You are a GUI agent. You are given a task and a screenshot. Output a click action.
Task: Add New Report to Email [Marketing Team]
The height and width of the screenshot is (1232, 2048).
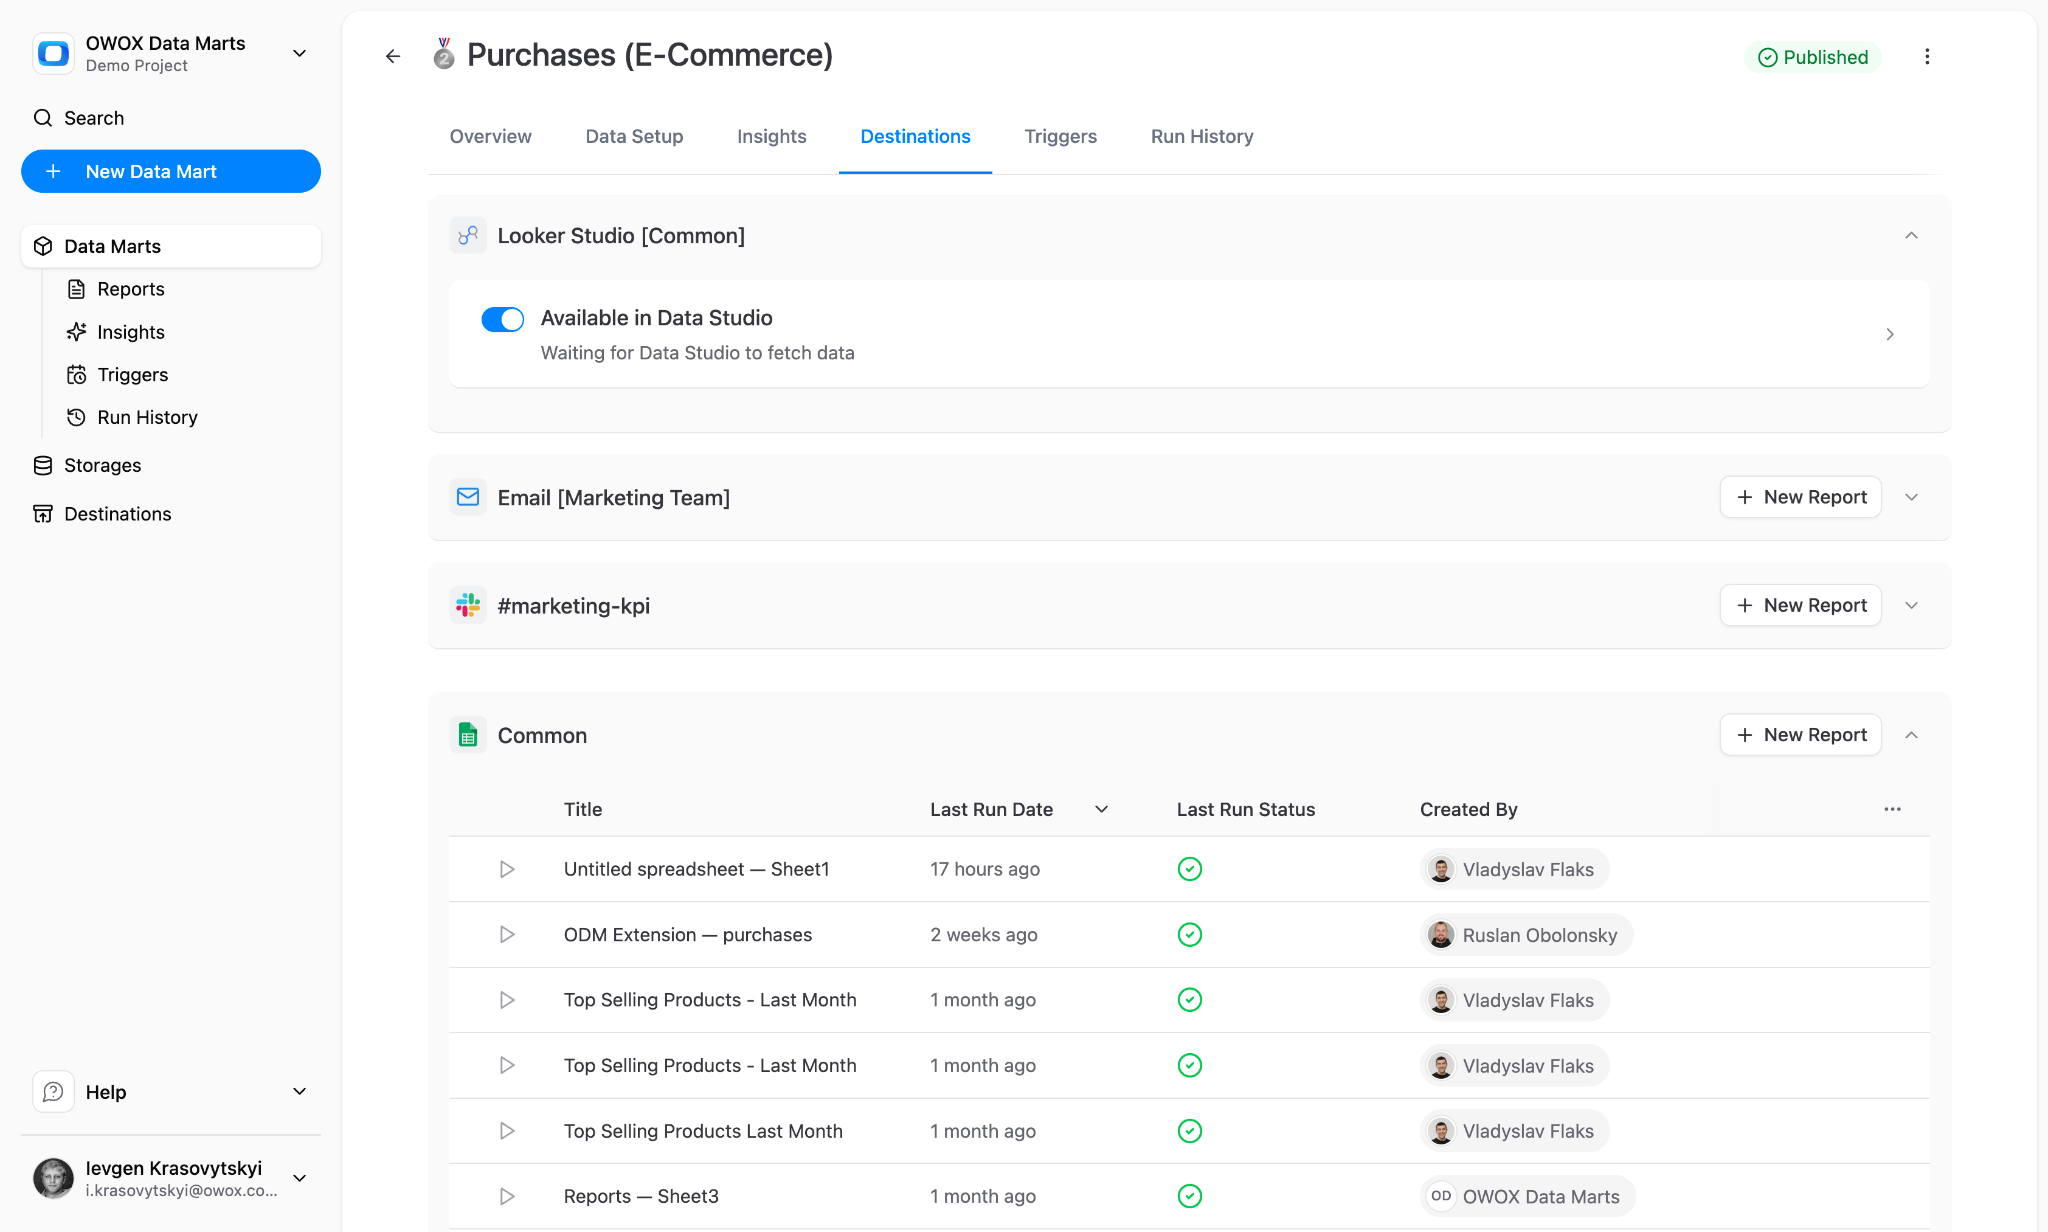(1800, 497)
